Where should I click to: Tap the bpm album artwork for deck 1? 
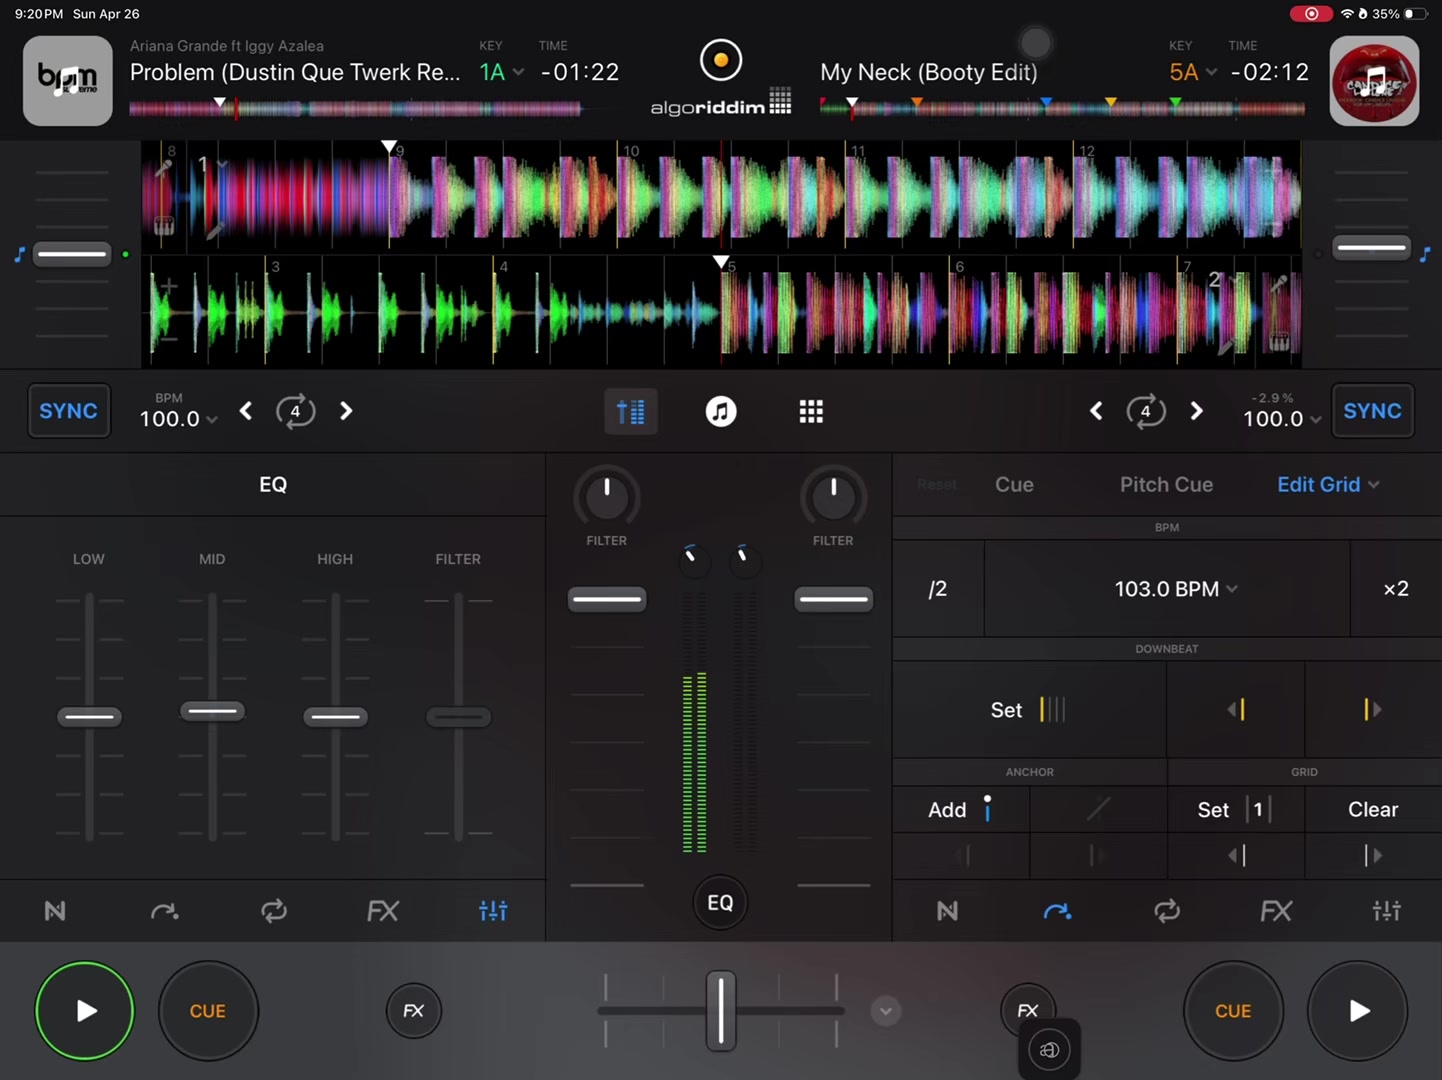[68, 81]
